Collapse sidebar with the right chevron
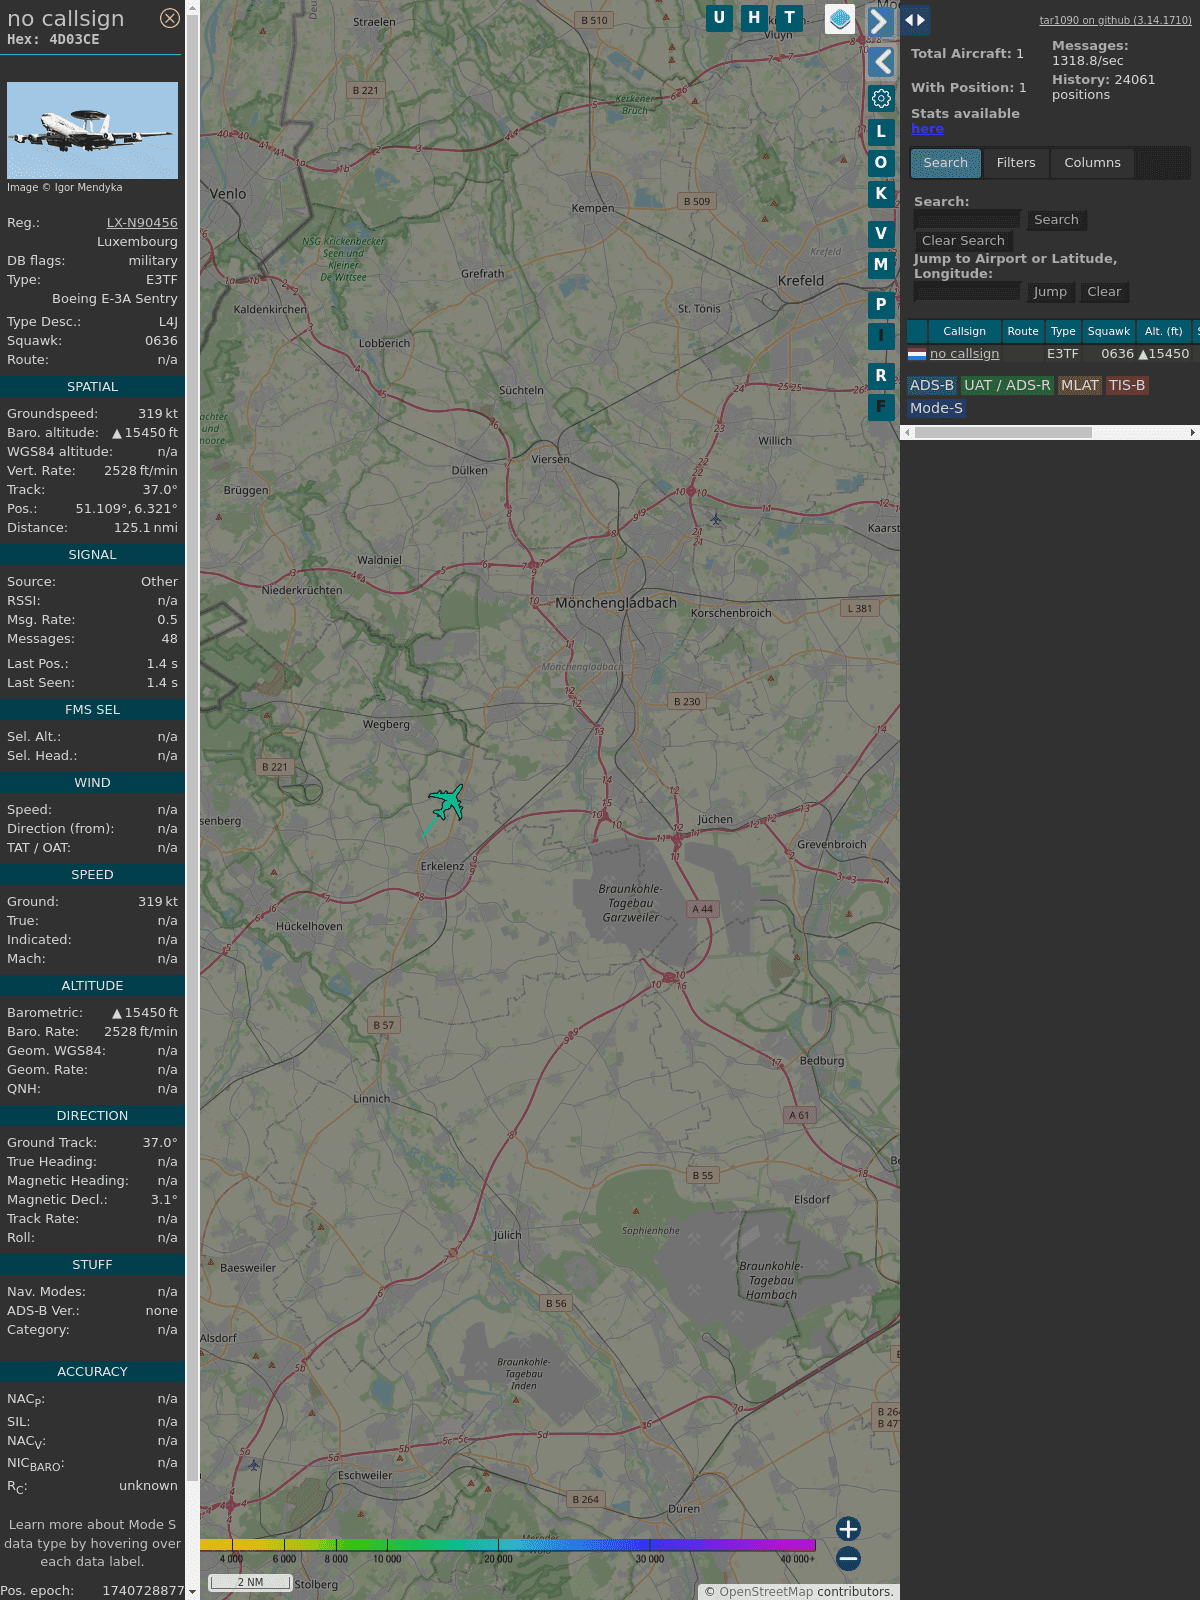The image size is (1200, 1600). click(x=879, y=21)
